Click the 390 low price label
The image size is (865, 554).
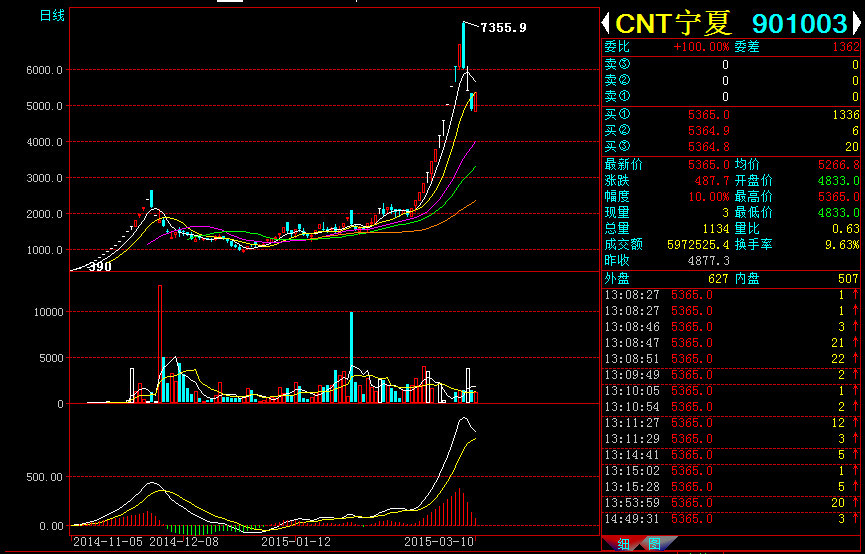(100, 267)
